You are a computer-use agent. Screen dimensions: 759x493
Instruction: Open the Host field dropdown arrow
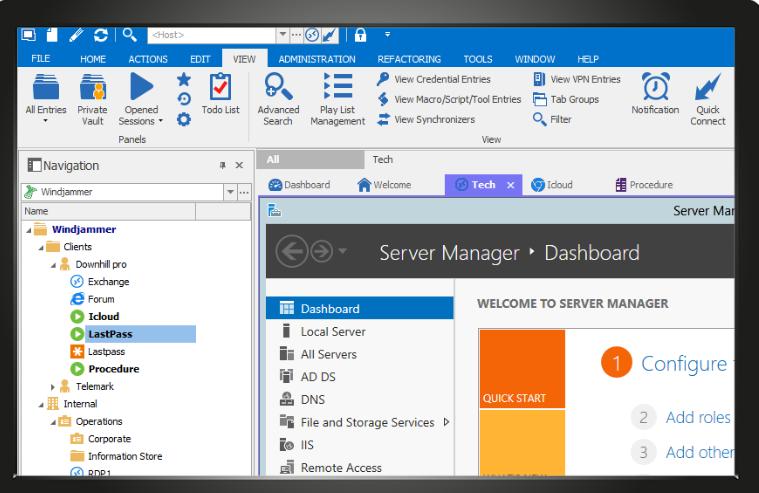click(282, 35)
